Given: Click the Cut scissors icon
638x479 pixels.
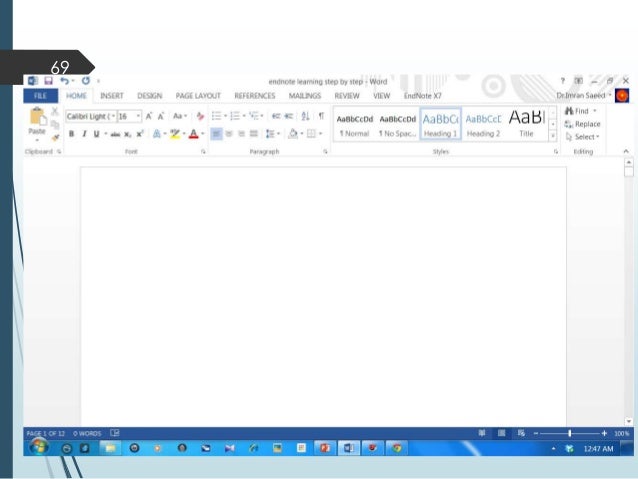Looking at the screenshot, I should tap(55, 111).
